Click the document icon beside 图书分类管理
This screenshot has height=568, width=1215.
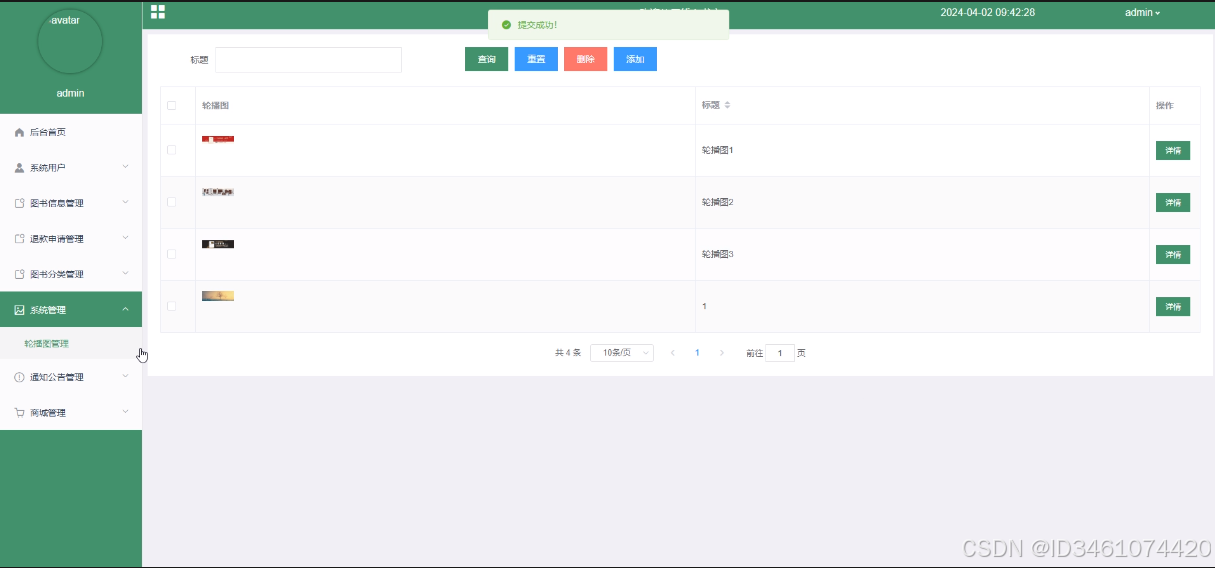pyautogui.click(x=19, y=274)
